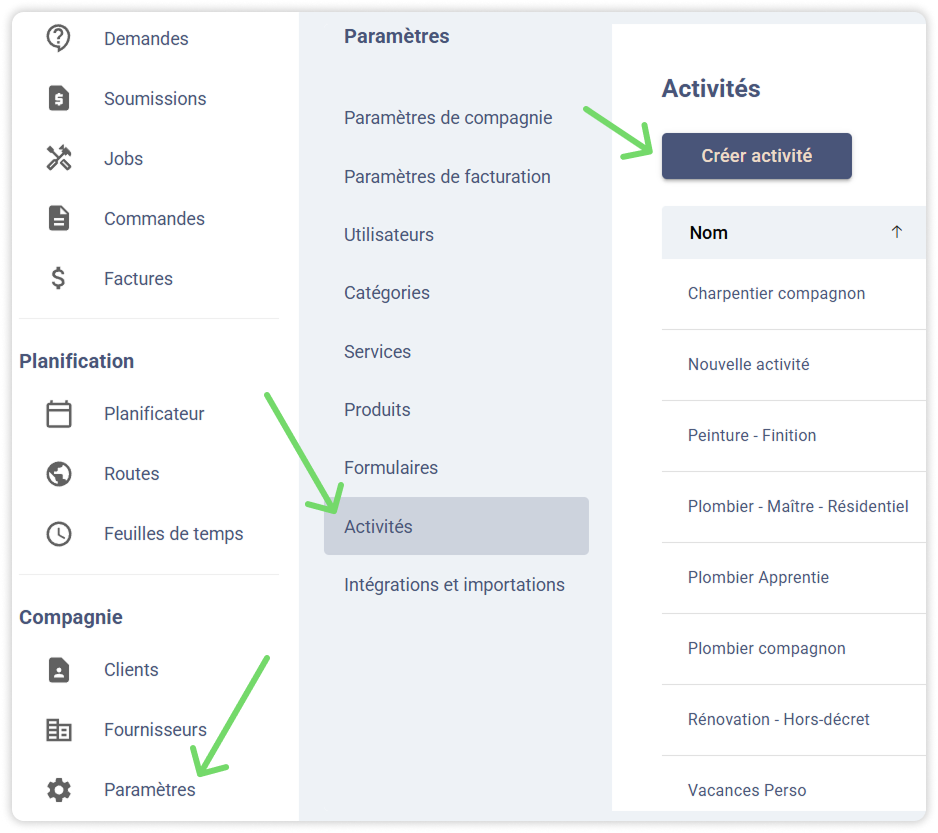Open the Plombier Apprentie activity row
The height and width of the screenshot is (833, 938).
[x=758, y=578]
